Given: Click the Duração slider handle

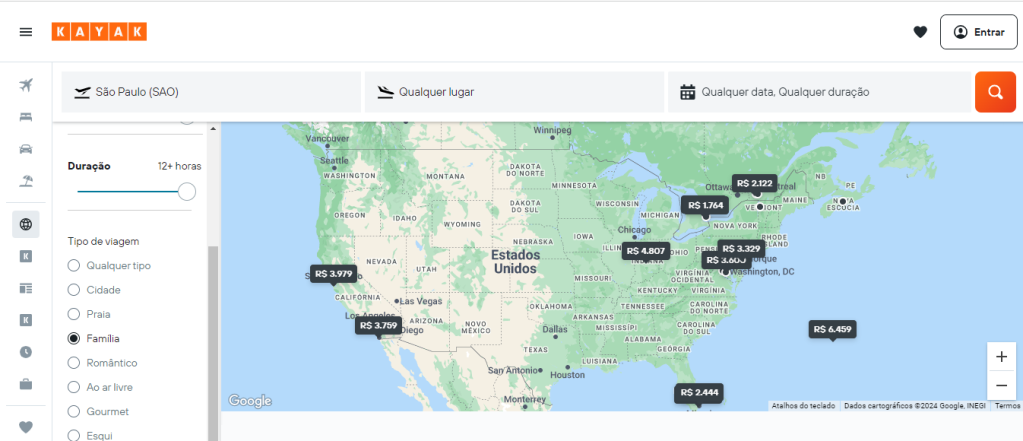Looking at the screenshot, I should tap(187, 192).
